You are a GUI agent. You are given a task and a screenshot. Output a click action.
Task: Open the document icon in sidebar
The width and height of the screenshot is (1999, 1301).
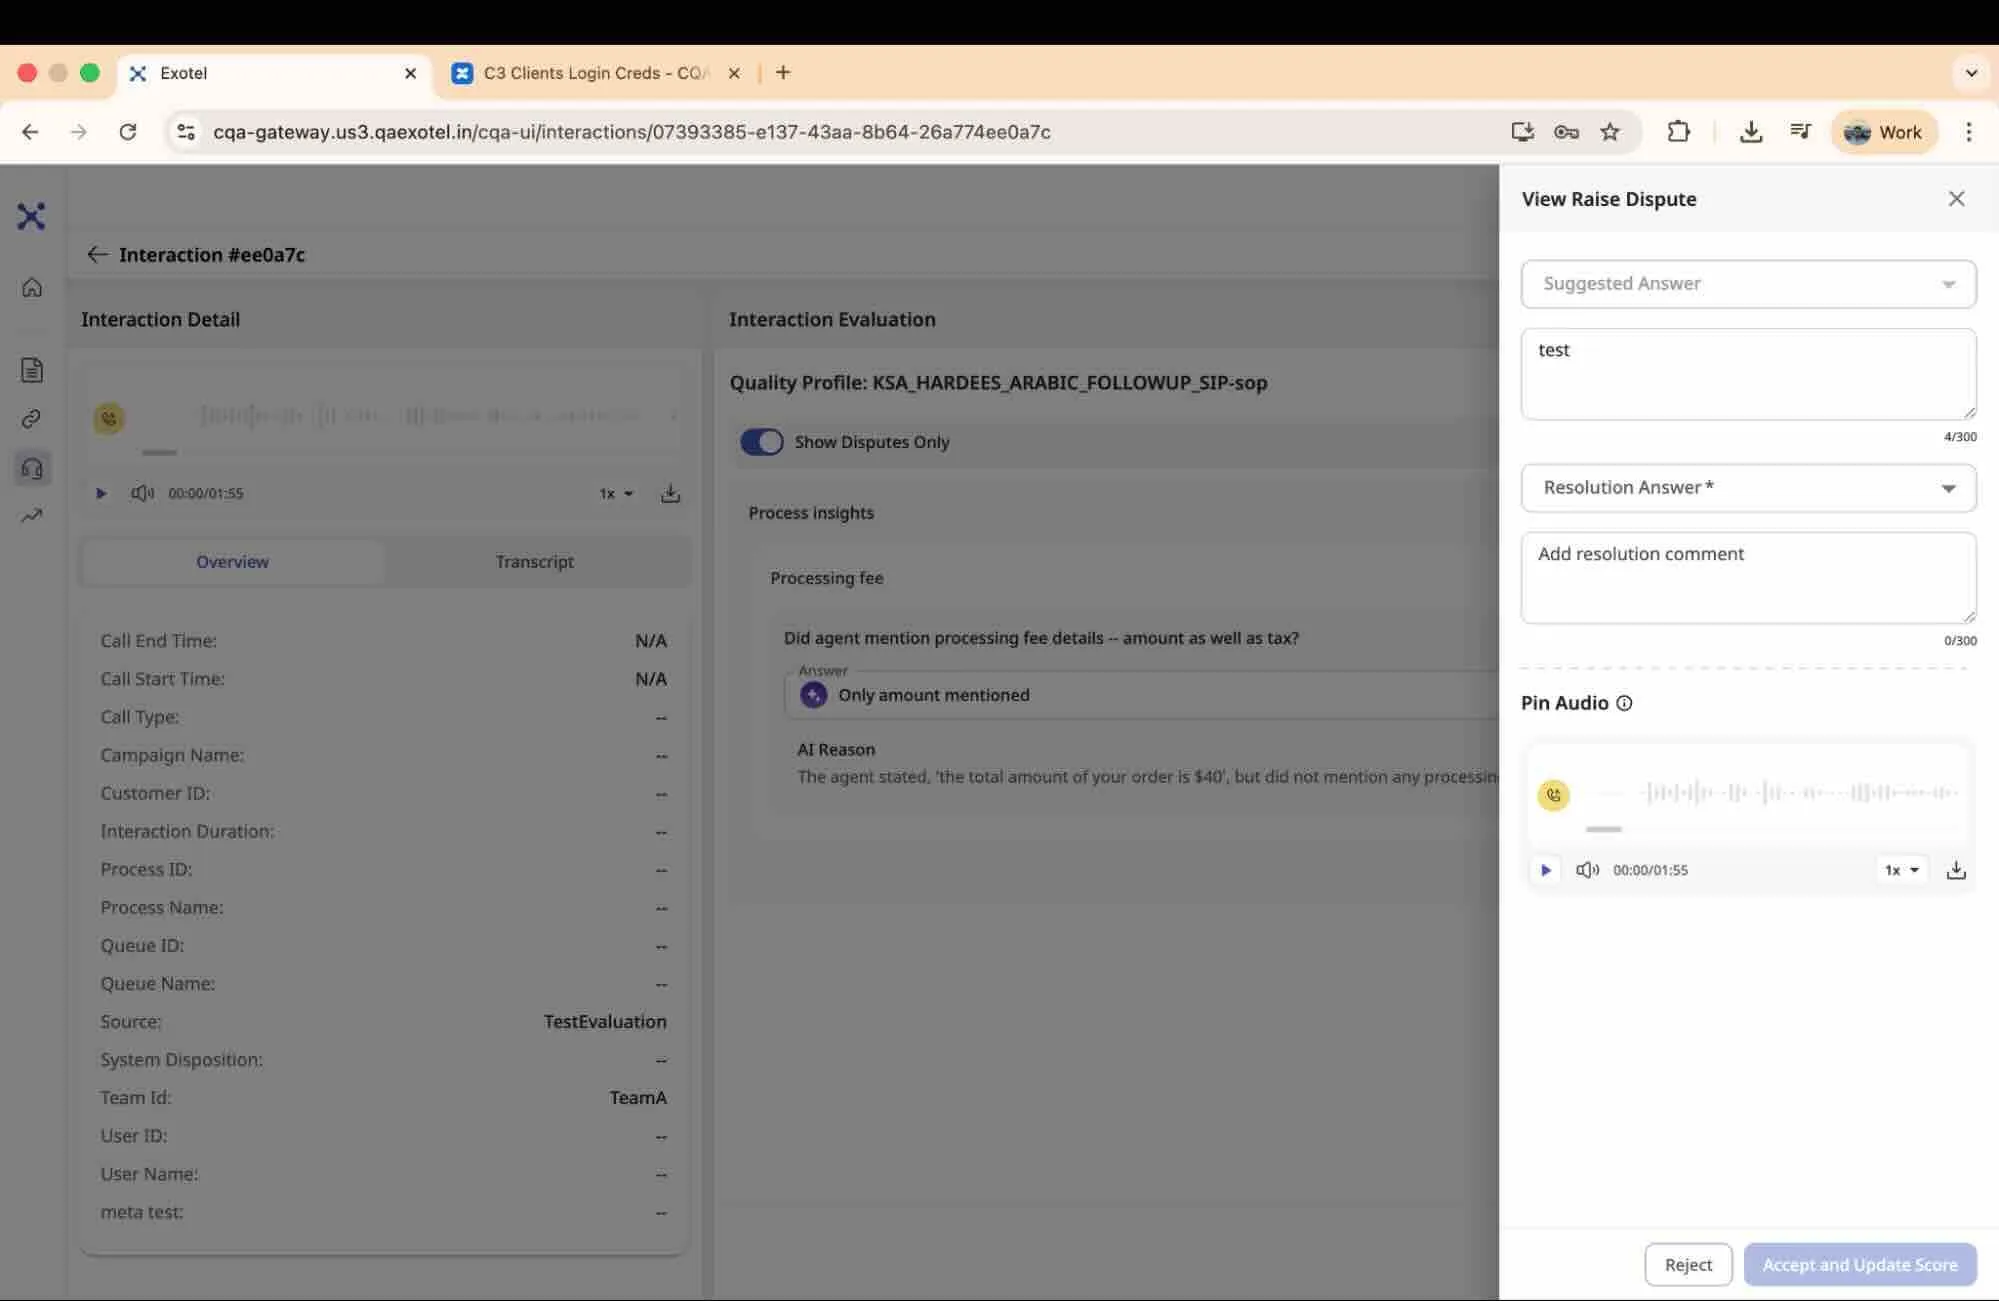pyautogui.click(x=32, y=370)
